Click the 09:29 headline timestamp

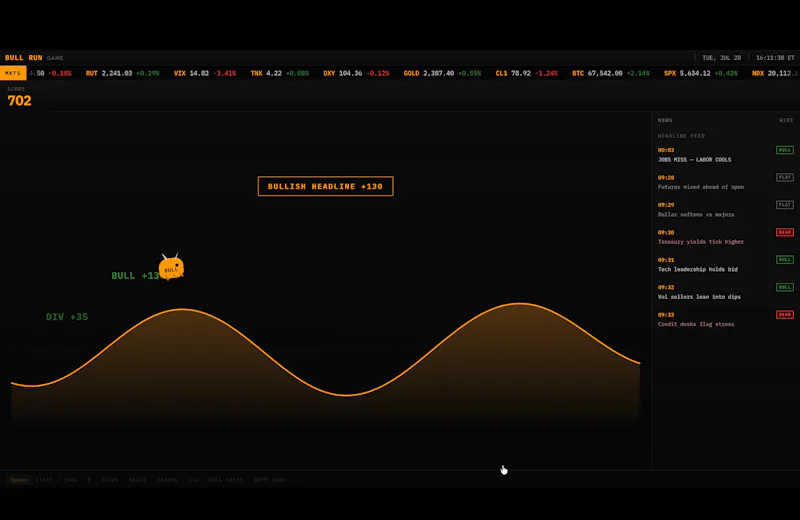(x=666, y=205)
